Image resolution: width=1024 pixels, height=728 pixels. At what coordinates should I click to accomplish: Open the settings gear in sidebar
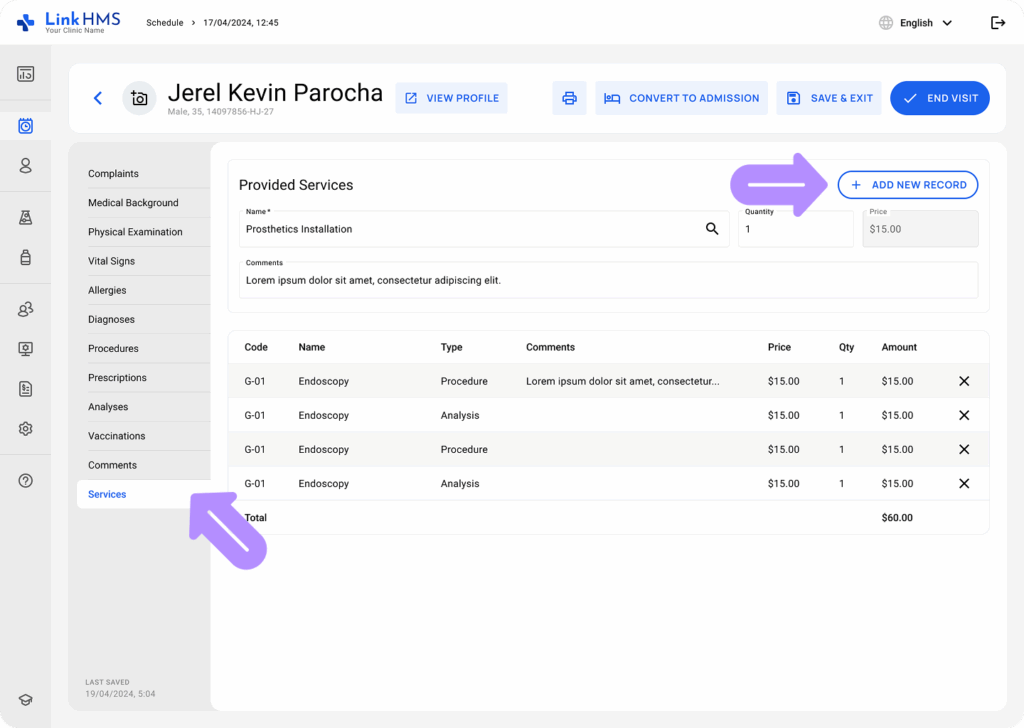pyautogui.click(x=26, y=428)
